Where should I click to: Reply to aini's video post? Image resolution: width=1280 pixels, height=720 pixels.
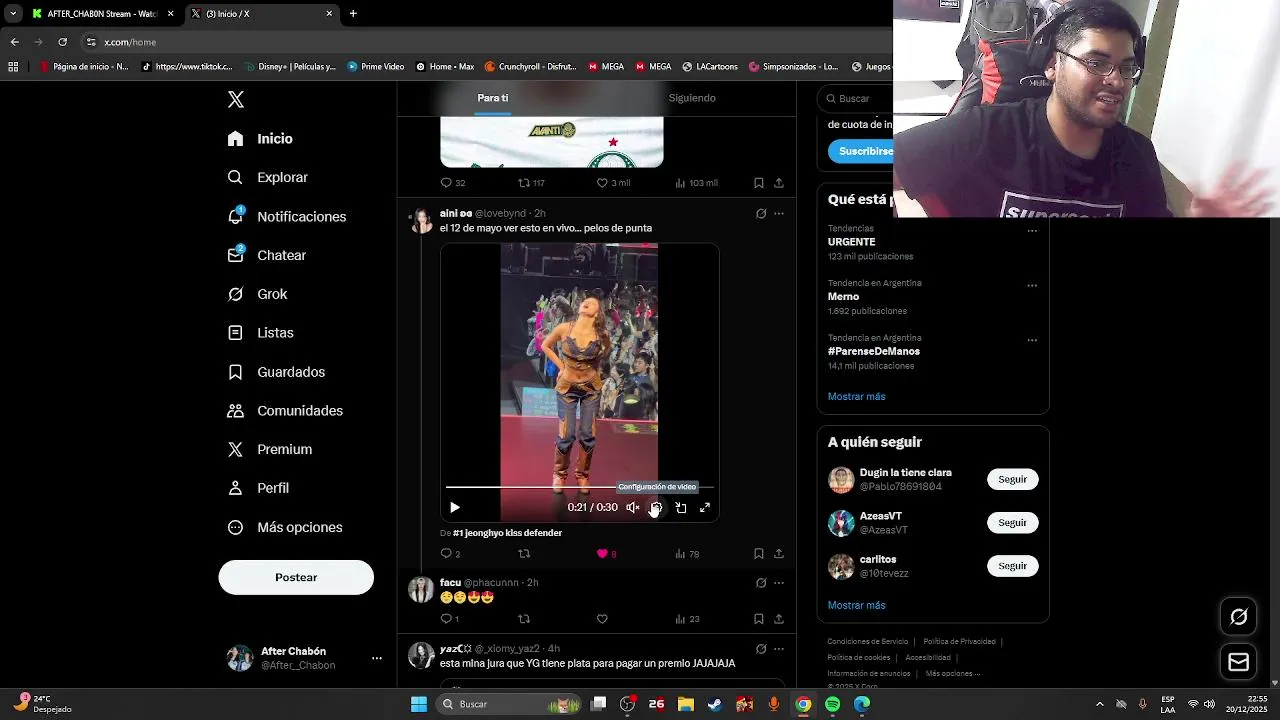[447, 554]
